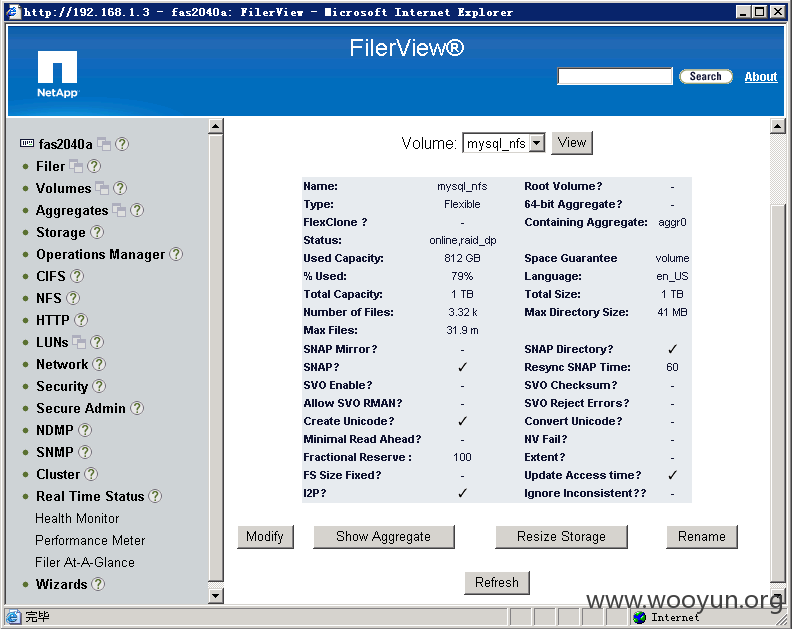This screenshot has height=629, width=792.
Task: Click the Show Aggregate button
Action: click(384, 537)
